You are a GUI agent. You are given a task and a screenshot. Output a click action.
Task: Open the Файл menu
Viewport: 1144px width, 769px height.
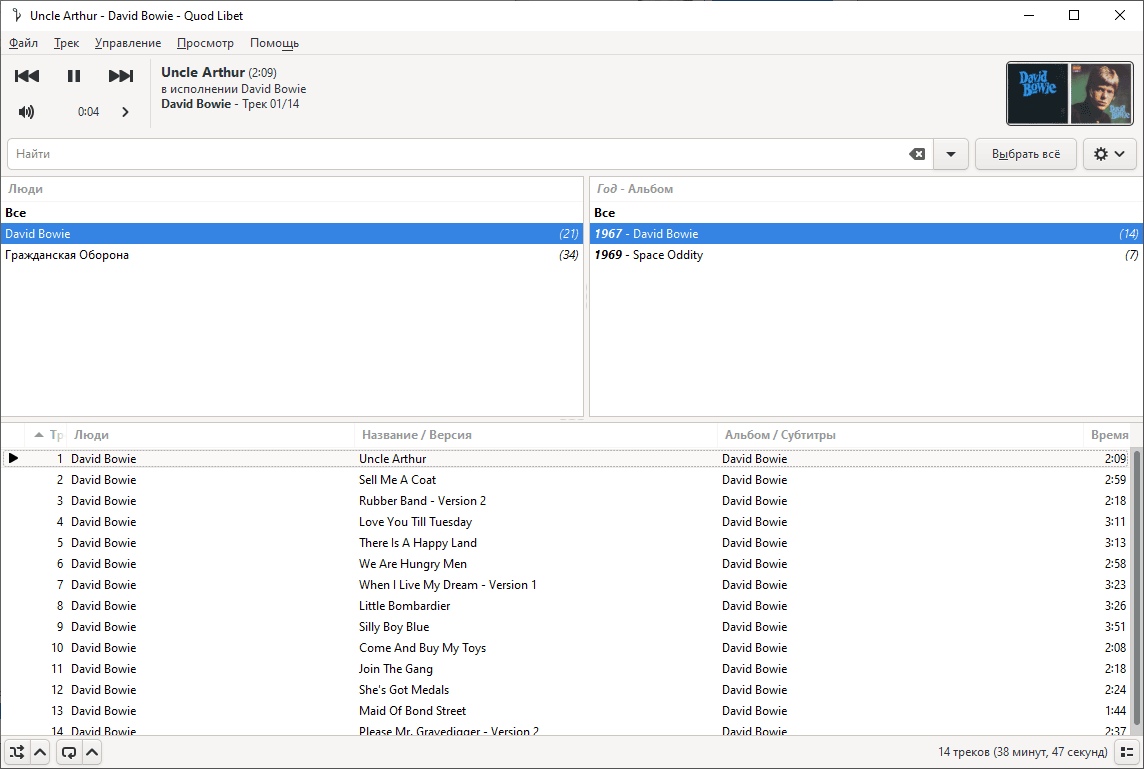coord(23,43)
